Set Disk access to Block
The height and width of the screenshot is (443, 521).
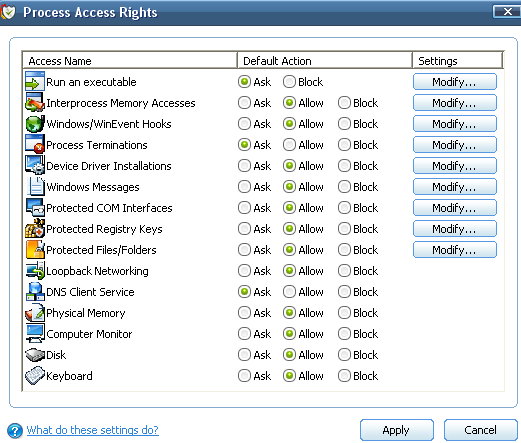coord(344,355)
